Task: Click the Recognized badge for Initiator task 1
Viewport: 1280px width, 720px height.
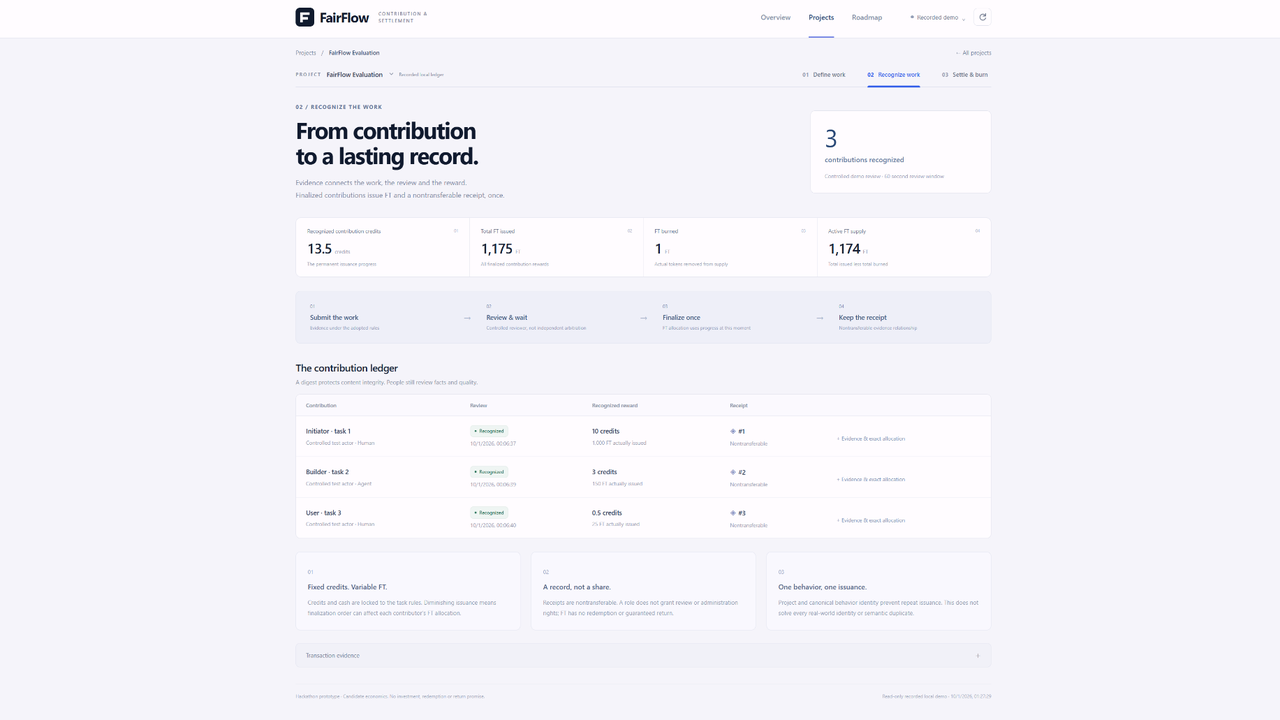Action: (x=489, y=431)
